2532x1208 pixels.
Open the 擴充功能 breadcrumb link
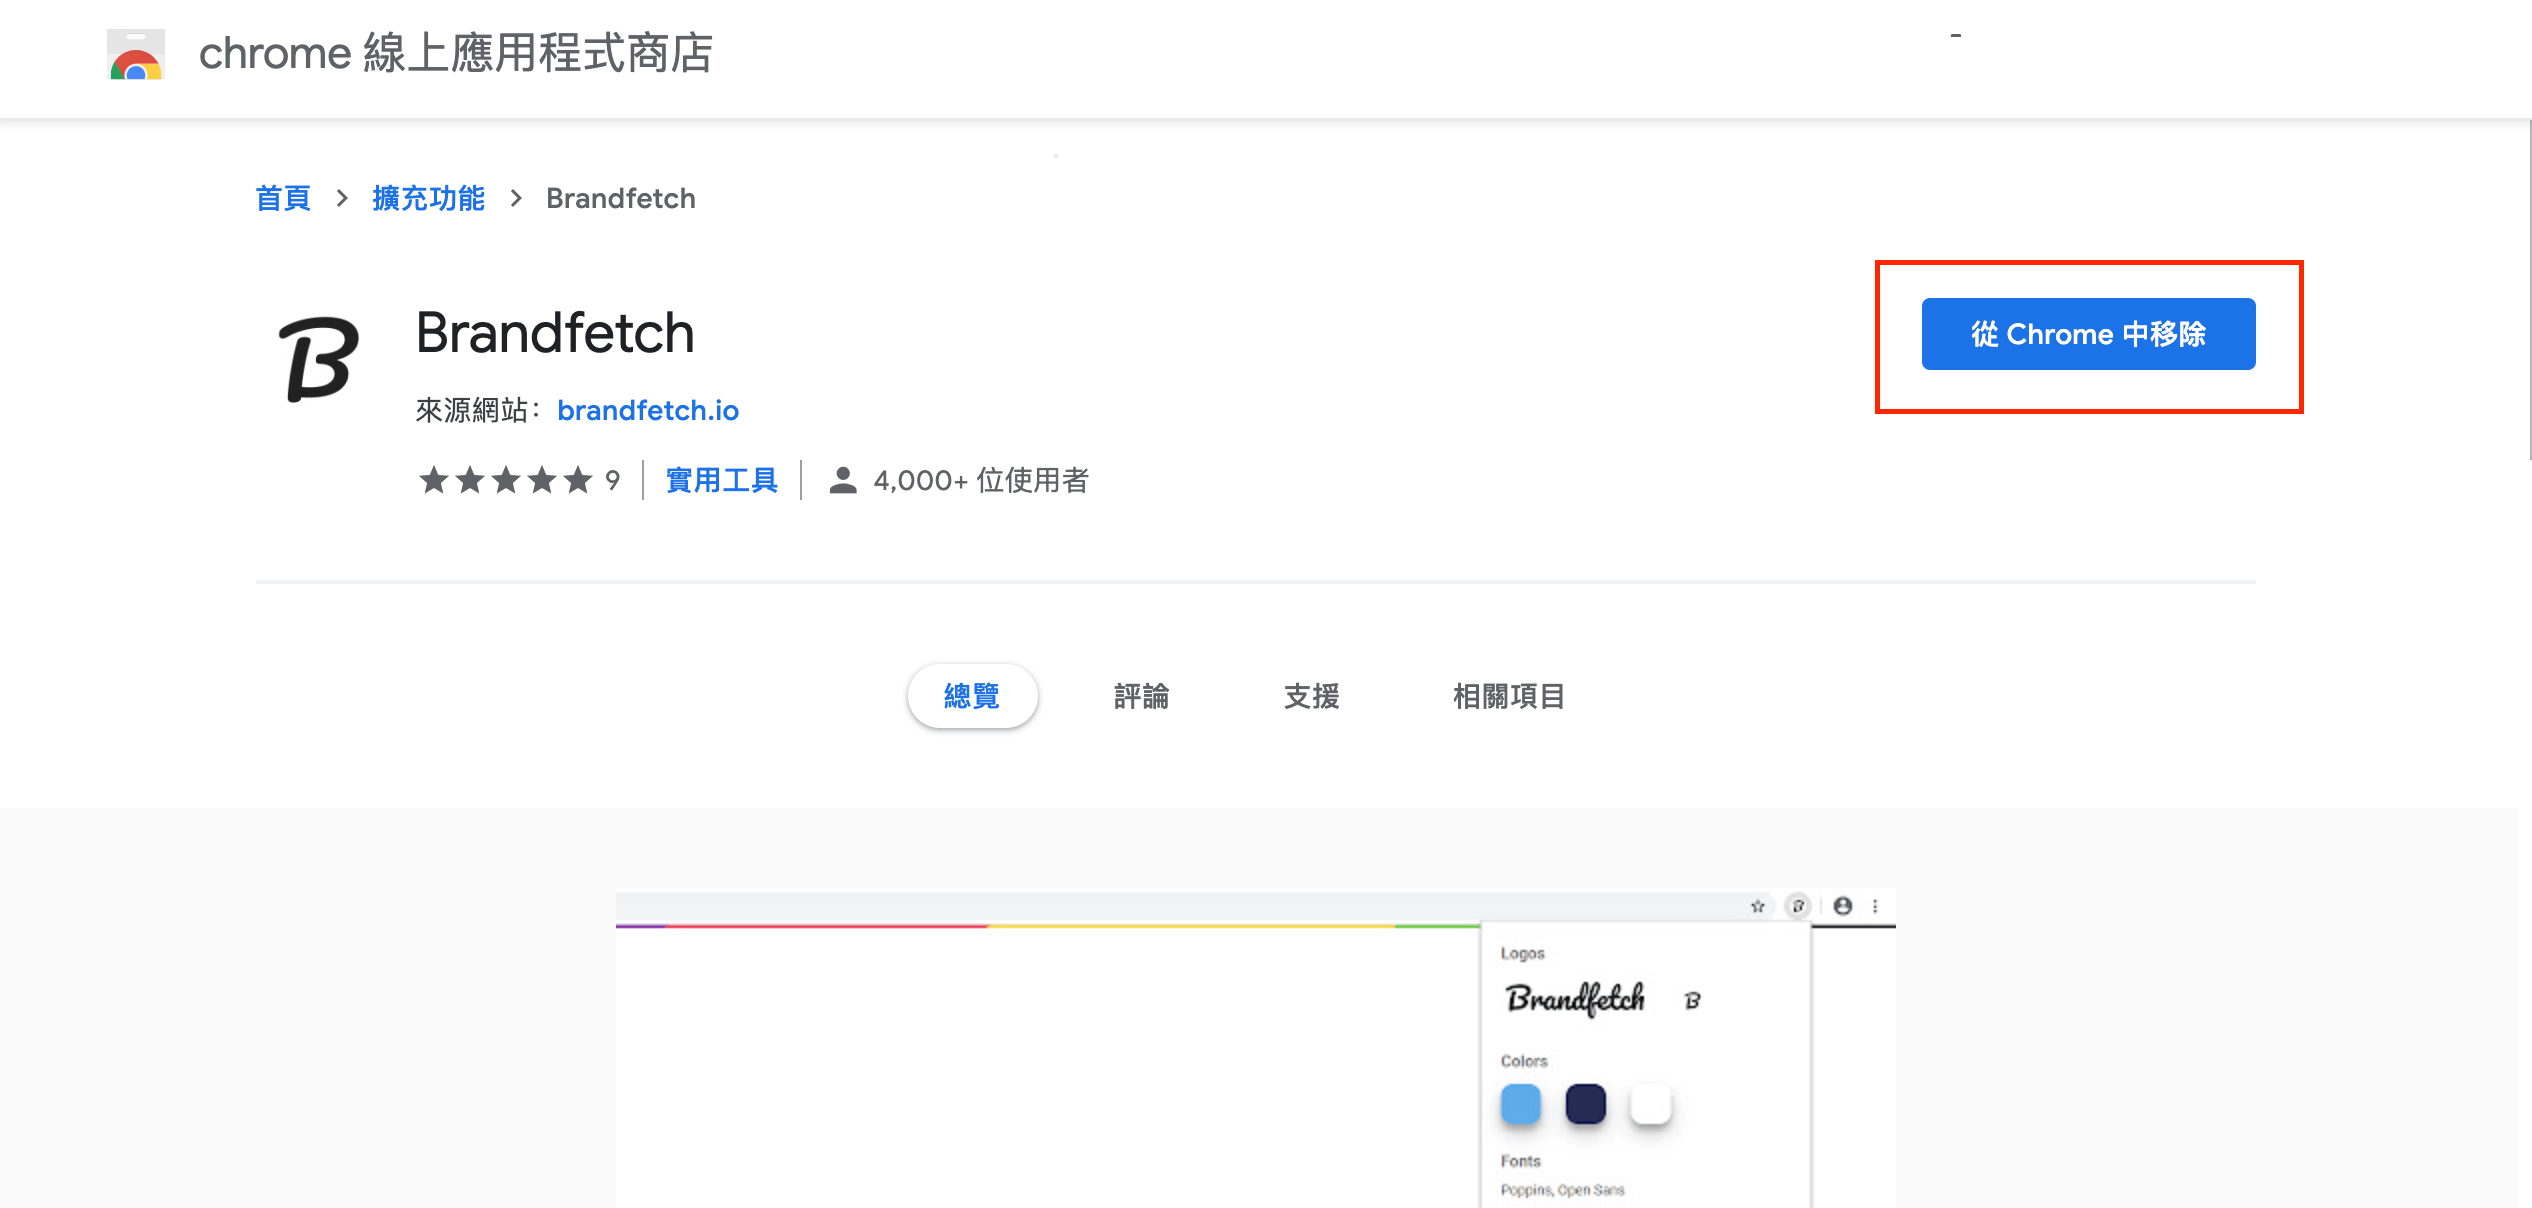428,198
